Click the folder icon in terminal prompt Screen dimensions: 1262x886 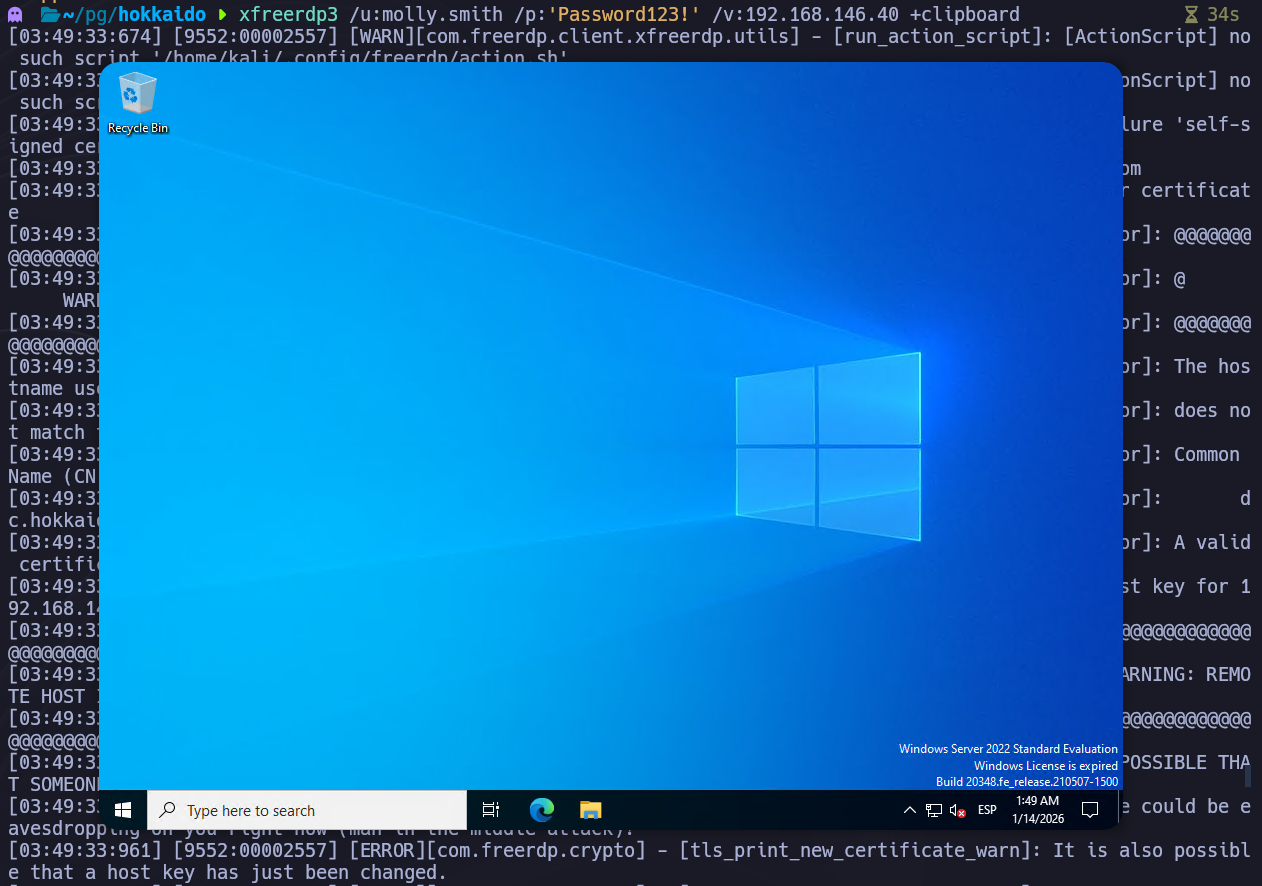pos(49,14)
